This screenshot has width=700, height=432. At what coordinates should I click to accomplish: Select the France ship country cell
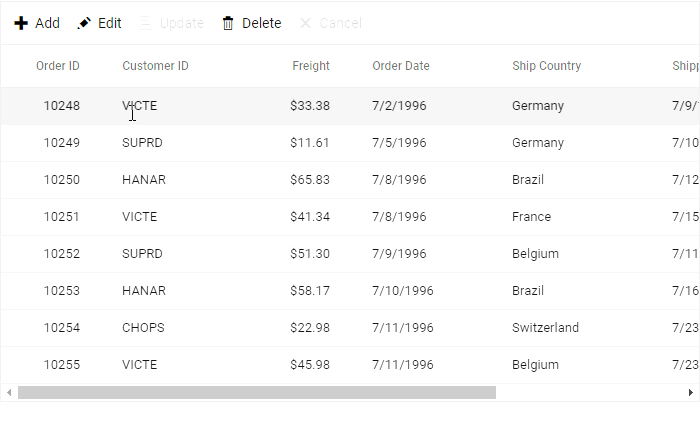point(531,217)
